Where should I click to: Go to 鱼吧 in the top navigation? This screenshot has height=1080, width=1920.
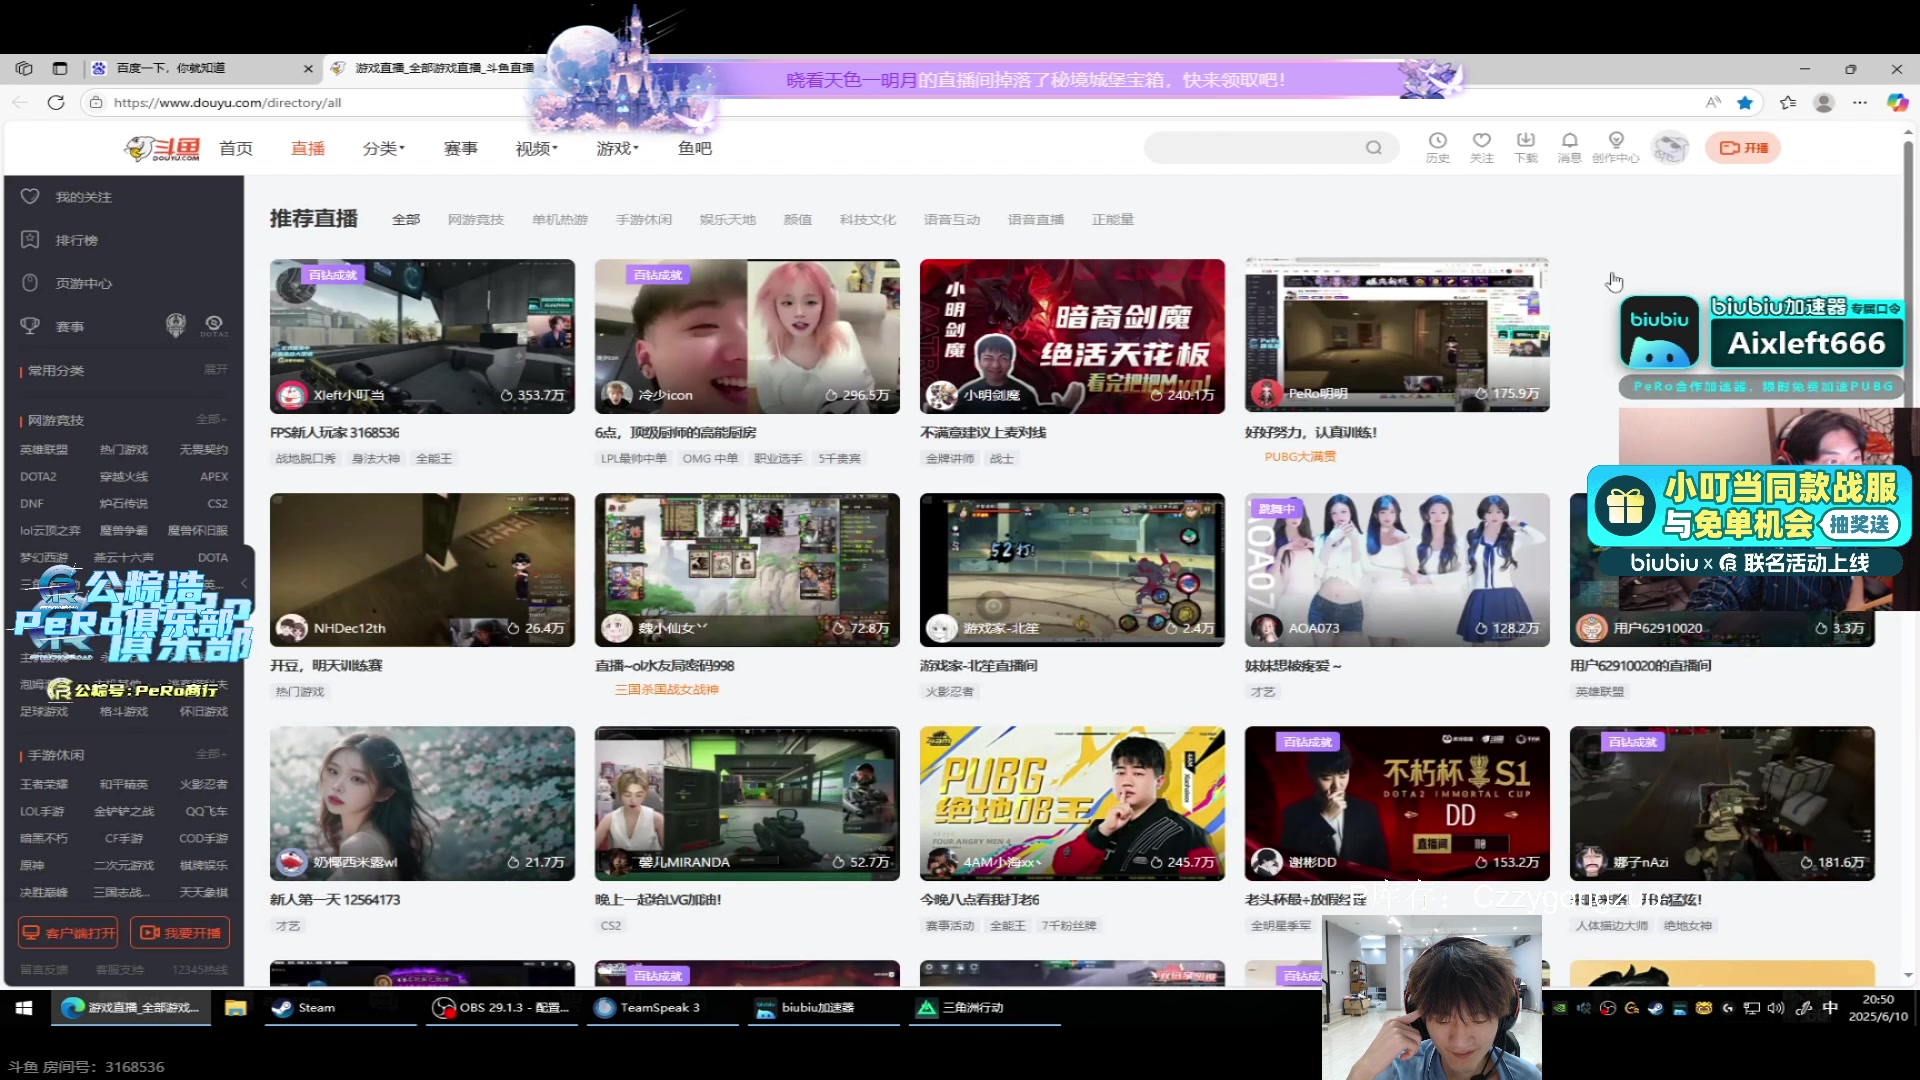click(x=695, y=148)
